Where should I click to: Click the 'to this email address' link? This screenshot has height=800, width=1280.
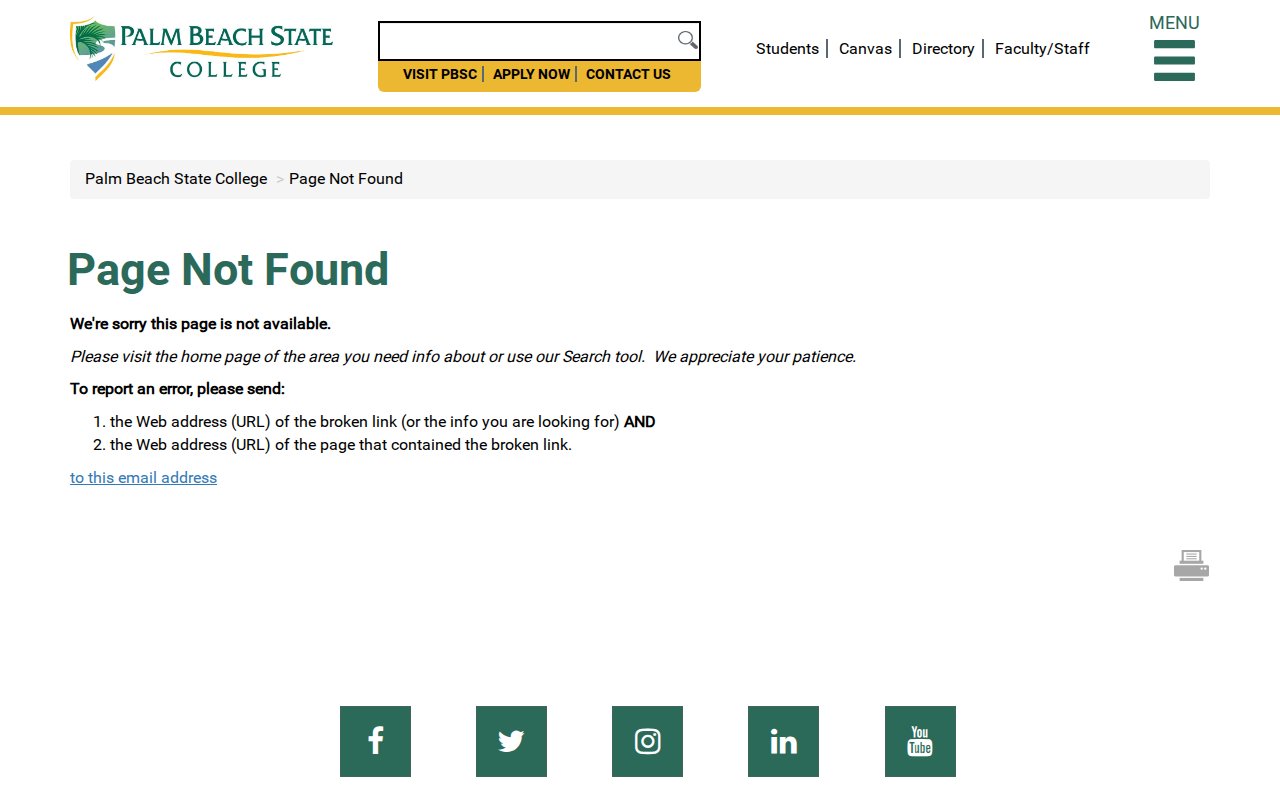143,478
